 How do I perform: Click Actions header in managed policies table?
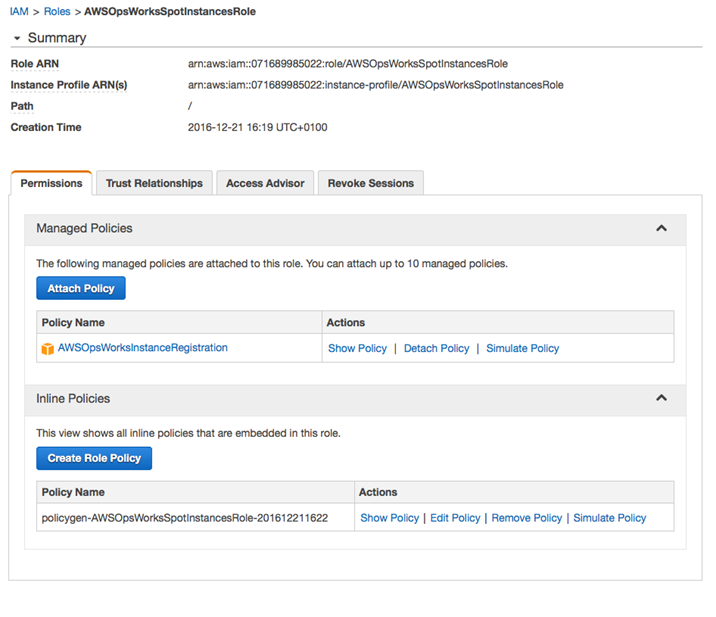(x=346, y=323)
